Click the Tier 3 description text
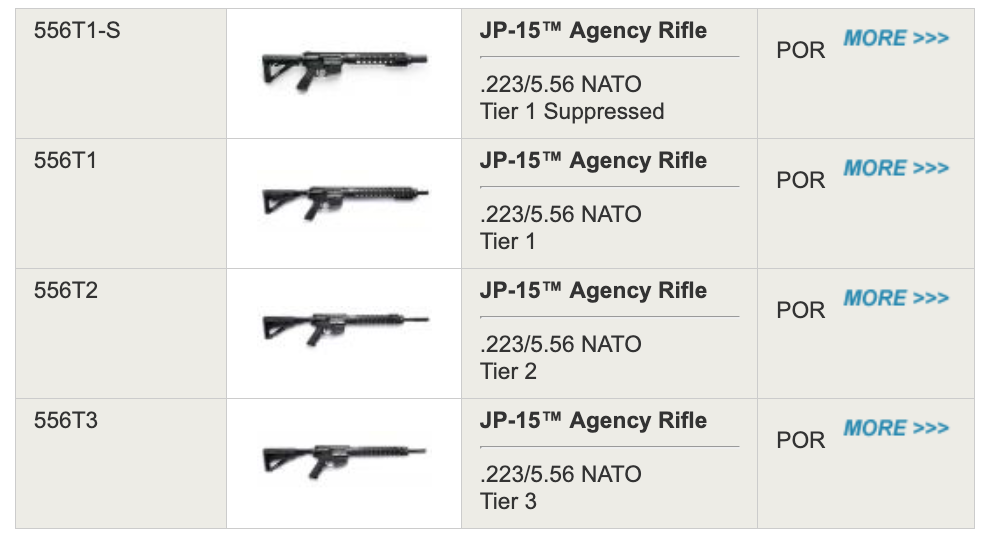Screen dimensions: 985x541 pyautogui.click(x=508, y=501)
